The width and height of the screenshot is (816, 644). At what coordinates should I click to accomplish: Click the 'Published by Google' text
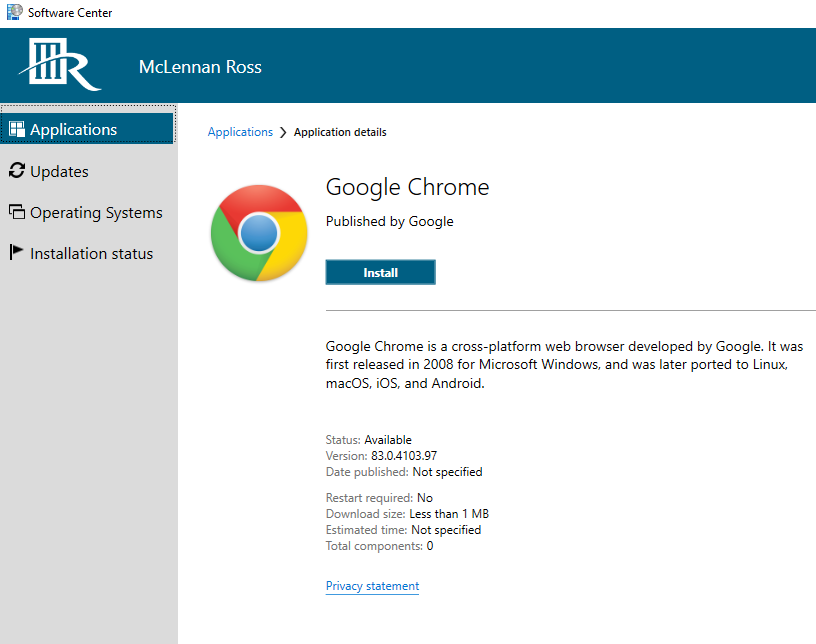389,221
